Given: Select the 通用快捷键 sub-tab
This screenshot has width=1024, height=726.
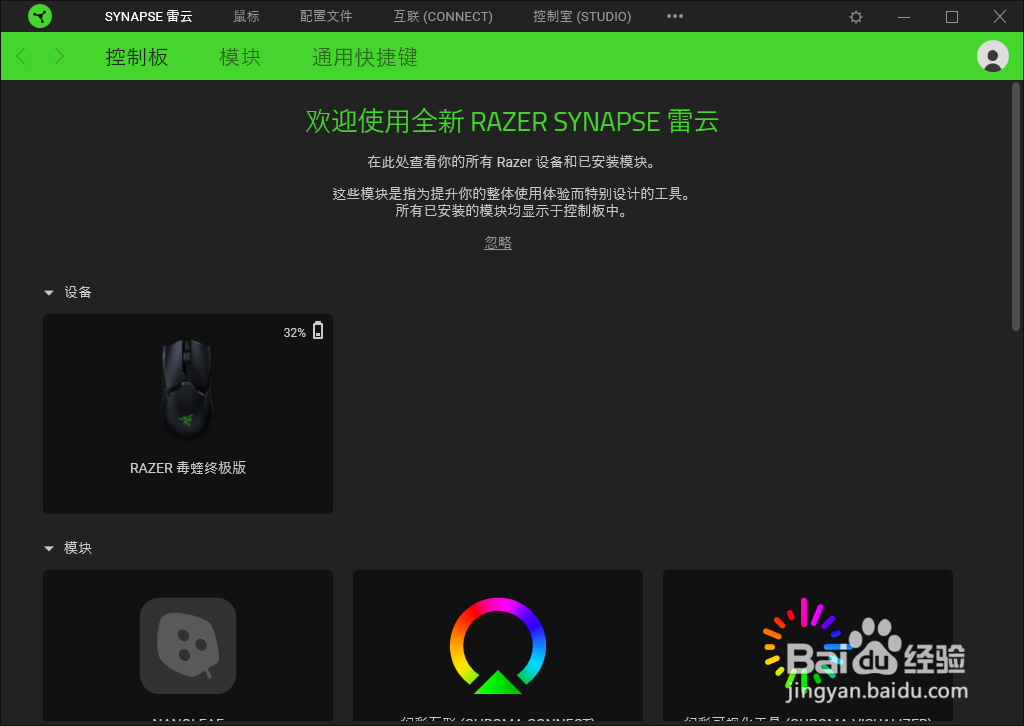Looking at the screenshot, I should pos(364,57).
